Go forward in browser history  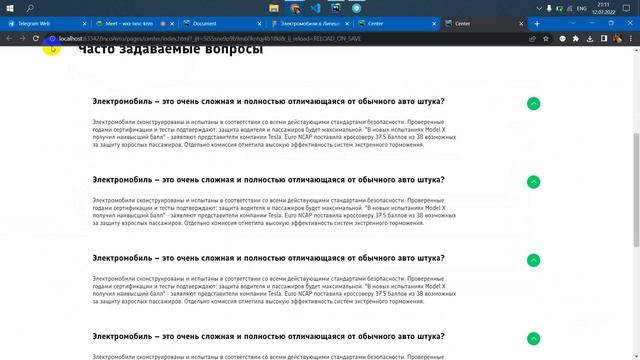(22, 38)
